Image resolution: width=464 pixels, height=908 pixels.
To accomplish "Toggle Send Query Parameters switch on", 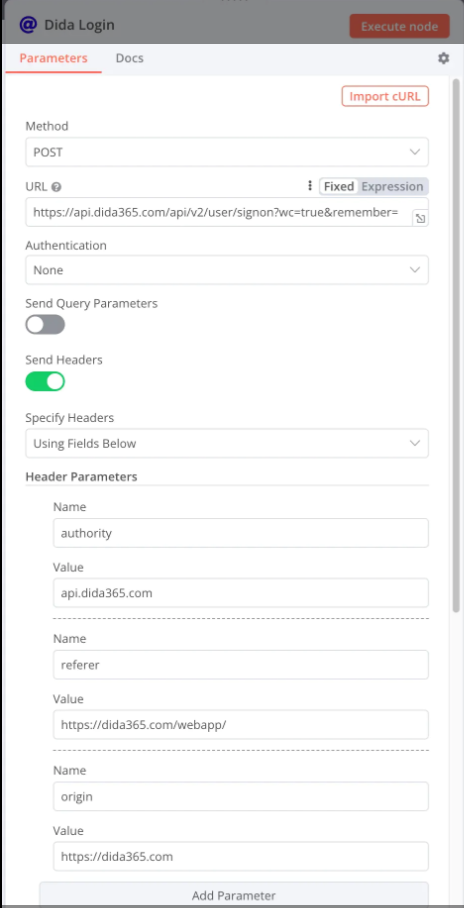I will 45,324.
